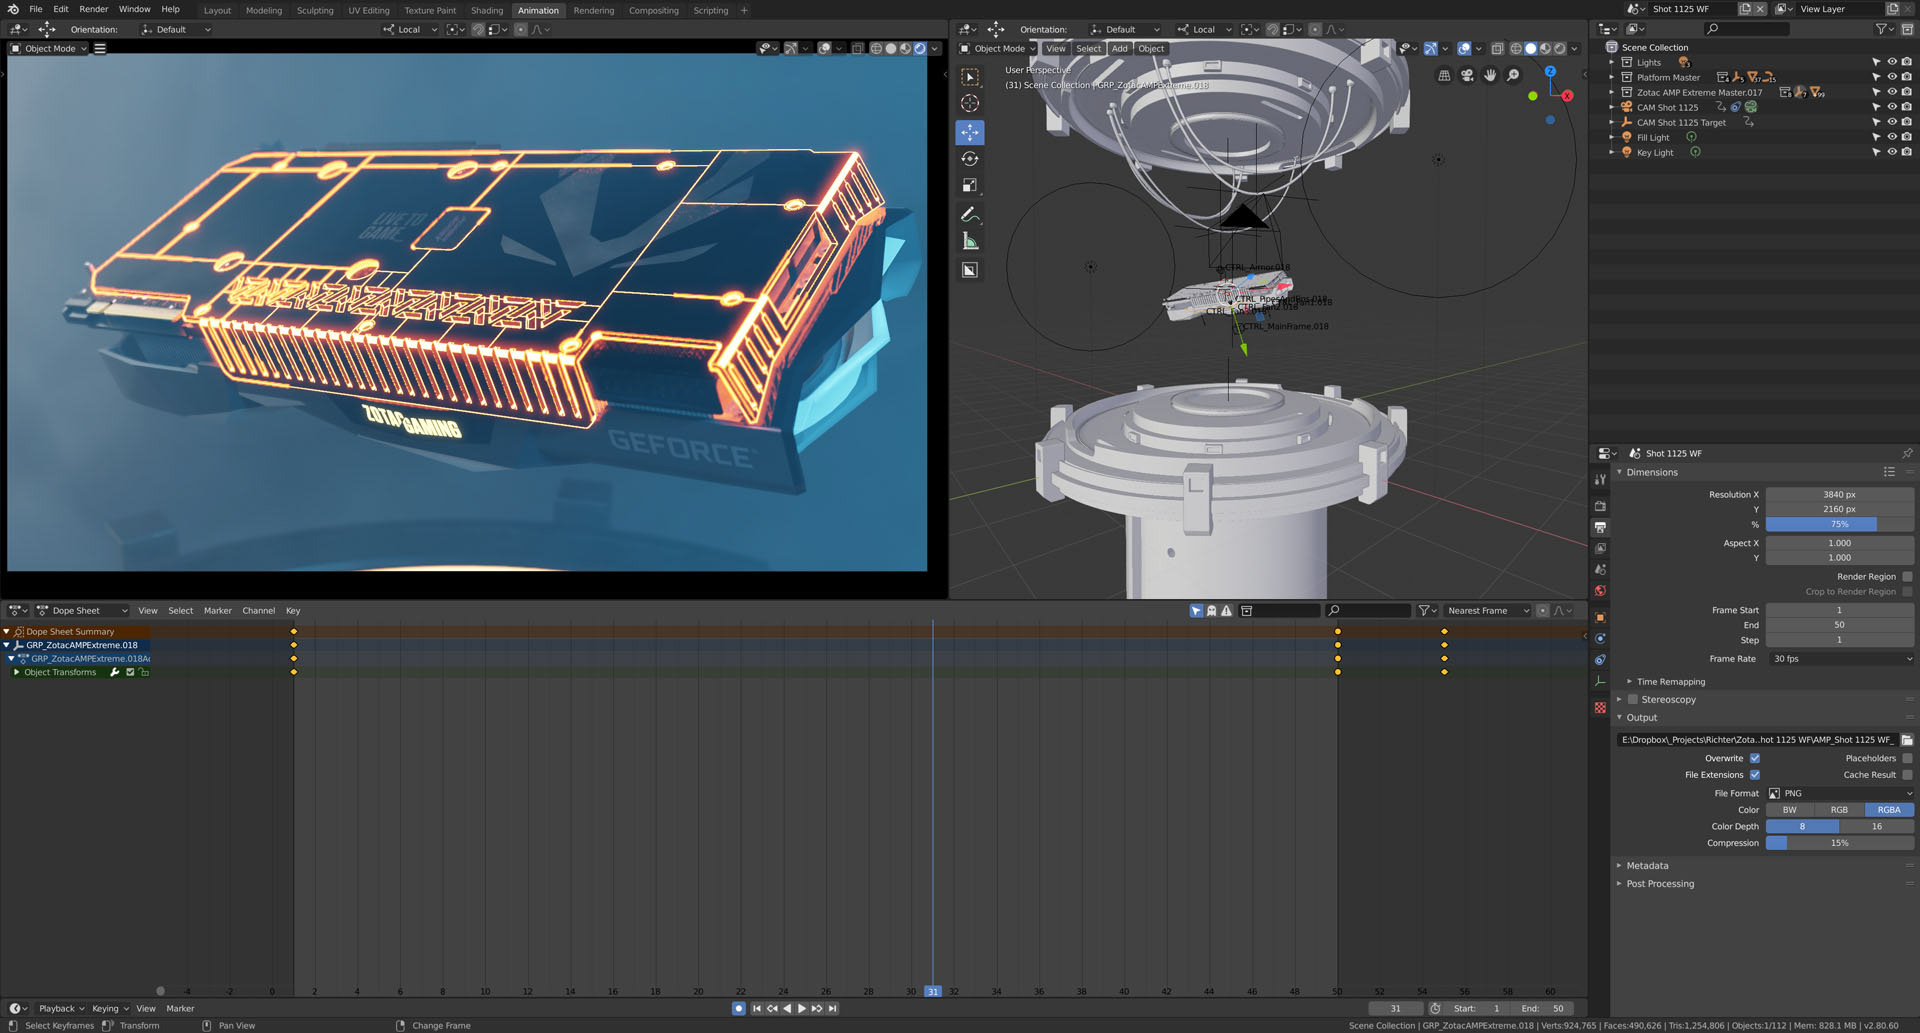Enable the Placeholders checkbox
This screenshot has height=1033, width=1920.
click(x=1907, y=758)
